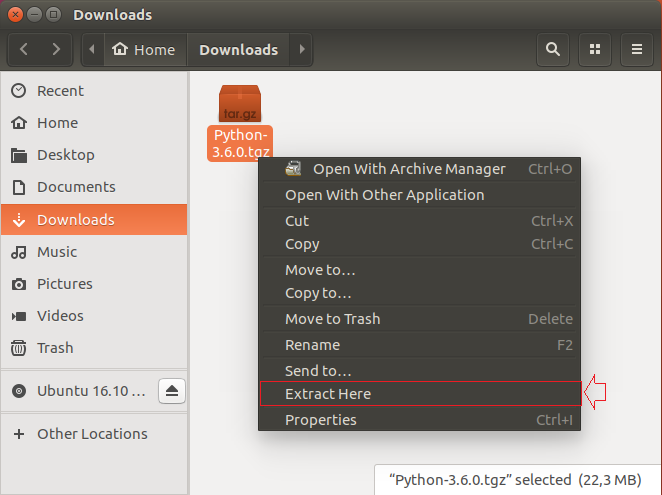
Task: Open Trash in the sidebar
Action: click(94, 348)
